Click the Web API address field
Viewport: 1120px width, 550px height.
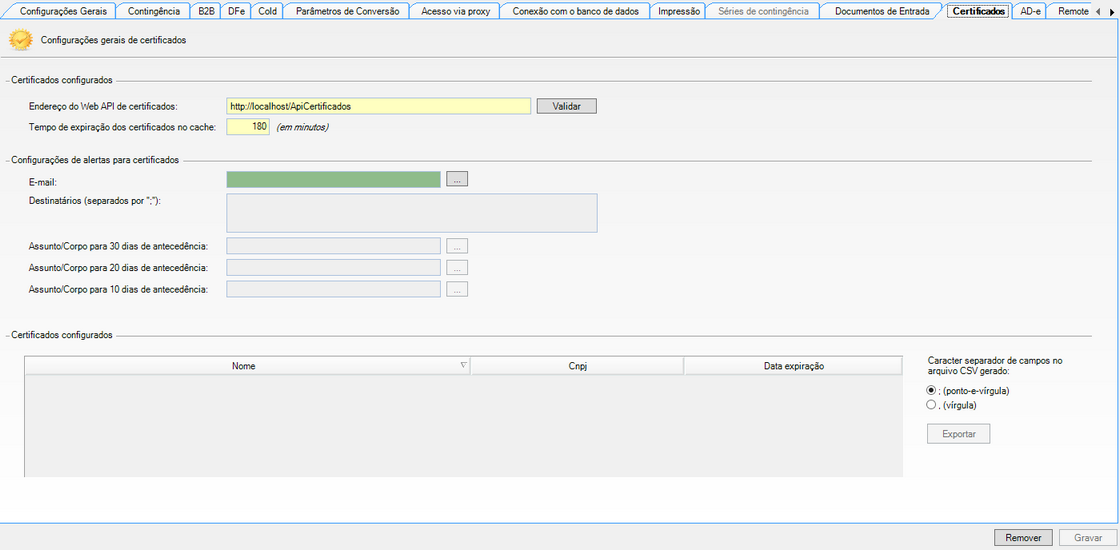pos(379,106)
